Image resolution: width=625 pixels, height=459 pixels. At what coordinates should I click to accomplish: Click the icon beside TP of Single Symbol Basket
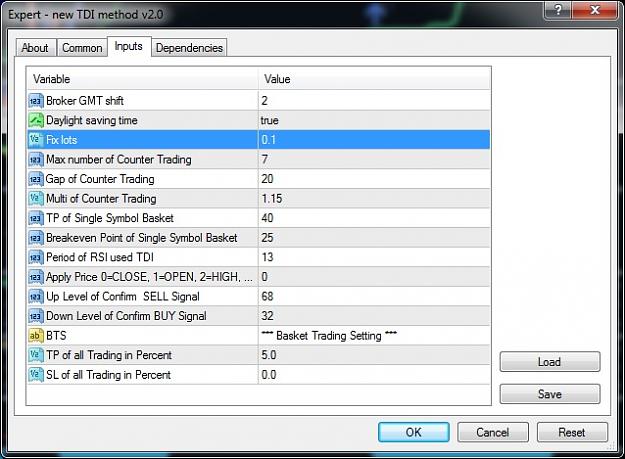click(35, 218)
